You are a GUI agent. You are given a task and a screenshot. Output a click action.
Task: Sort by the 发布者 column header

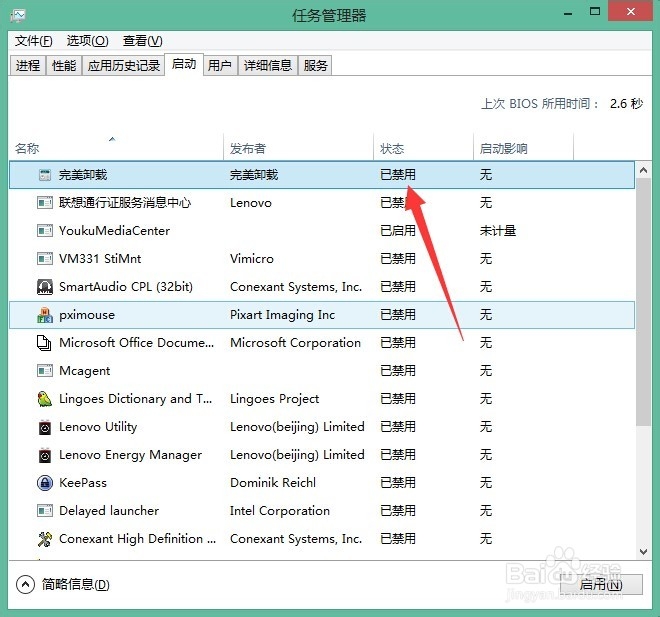tap(298, 148)
